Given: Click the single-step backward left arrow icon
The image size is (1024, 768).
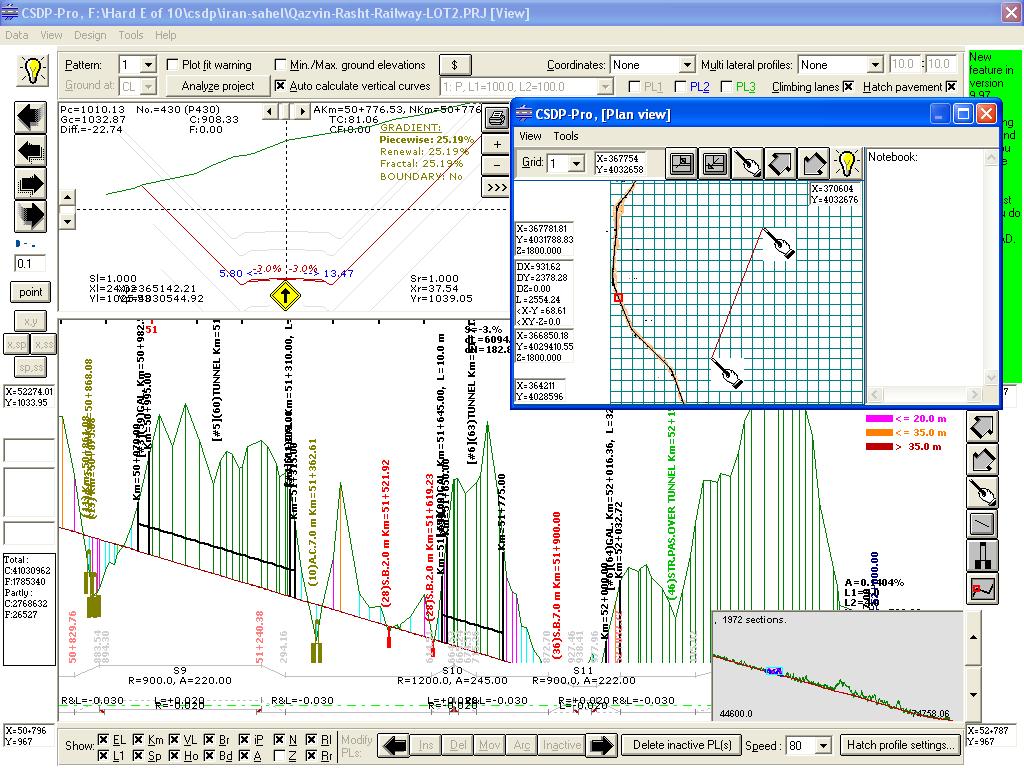Looking at the screenshot, I should pos(30,151).
